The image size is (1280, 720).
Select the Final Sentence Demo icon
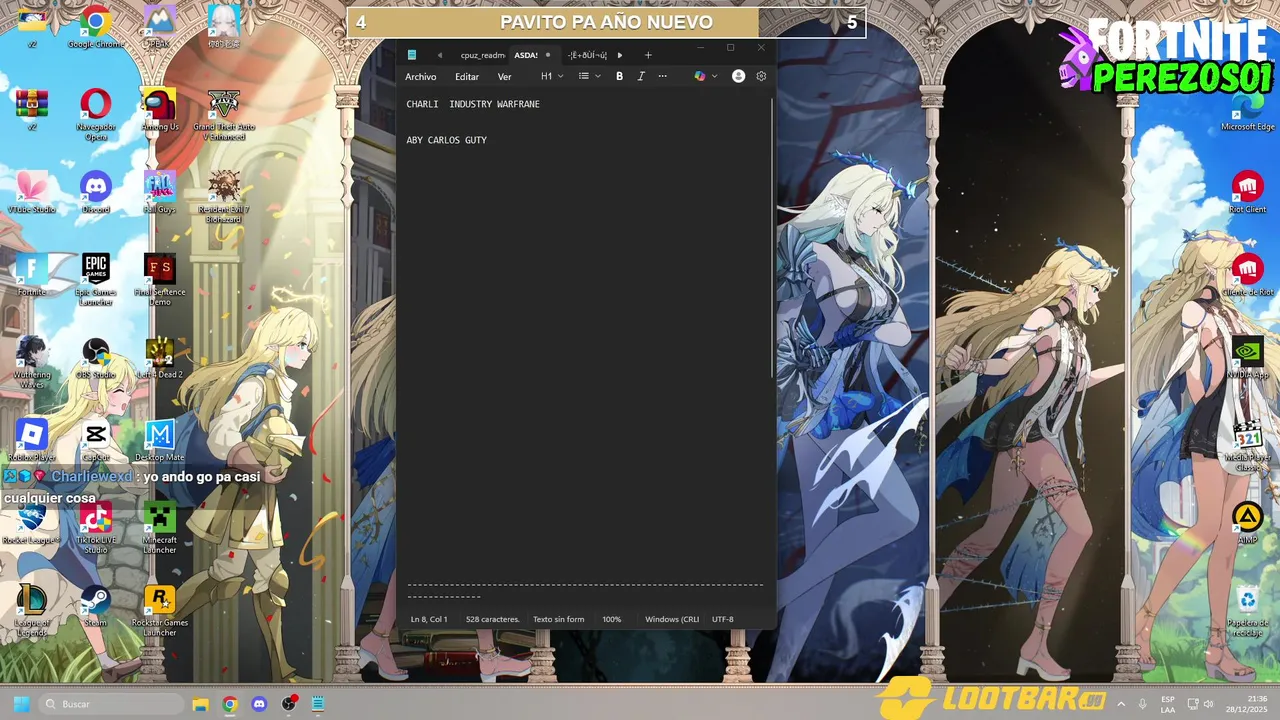(x=160, y=280)
